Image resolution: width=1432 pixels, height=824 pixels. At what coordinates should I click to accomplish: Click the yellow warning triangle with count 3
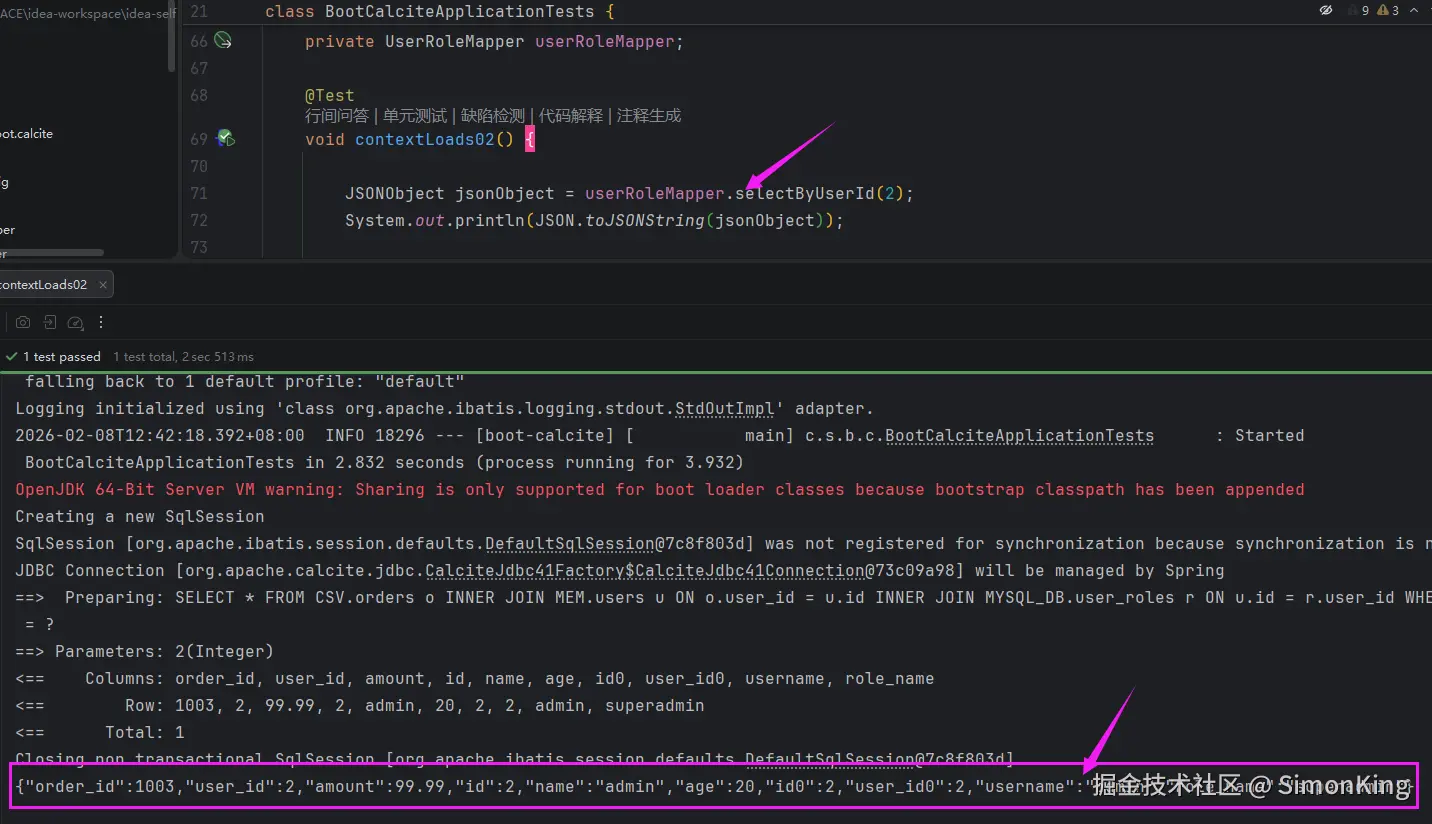pyautogui.click(x=1389, y=10)
